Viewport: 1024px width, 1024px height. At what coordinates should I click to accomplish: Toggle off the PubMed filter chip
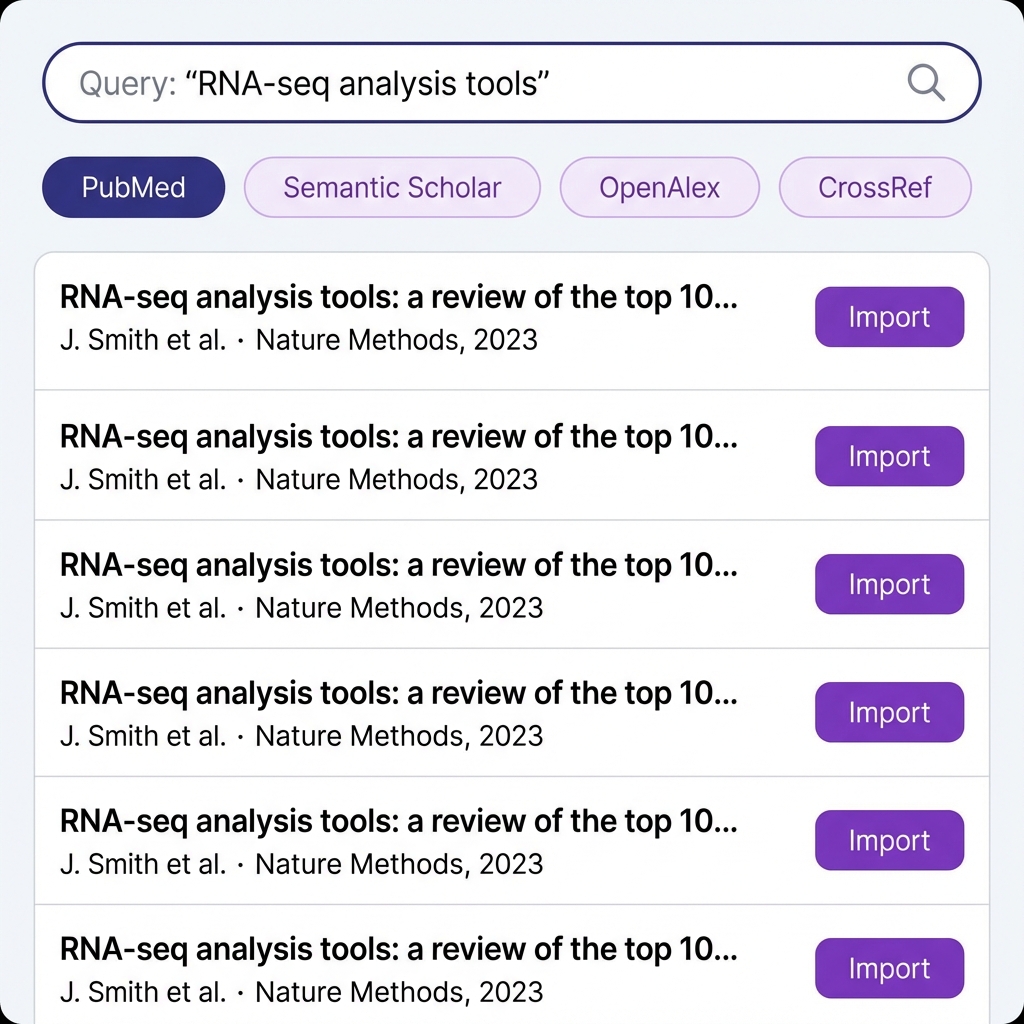point(133,187)
